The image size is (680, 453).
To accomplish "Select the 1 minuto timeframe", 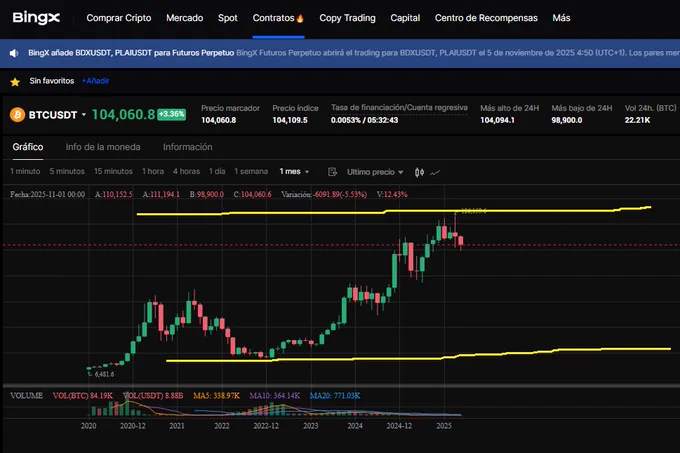I will click(x=25, y=172).
